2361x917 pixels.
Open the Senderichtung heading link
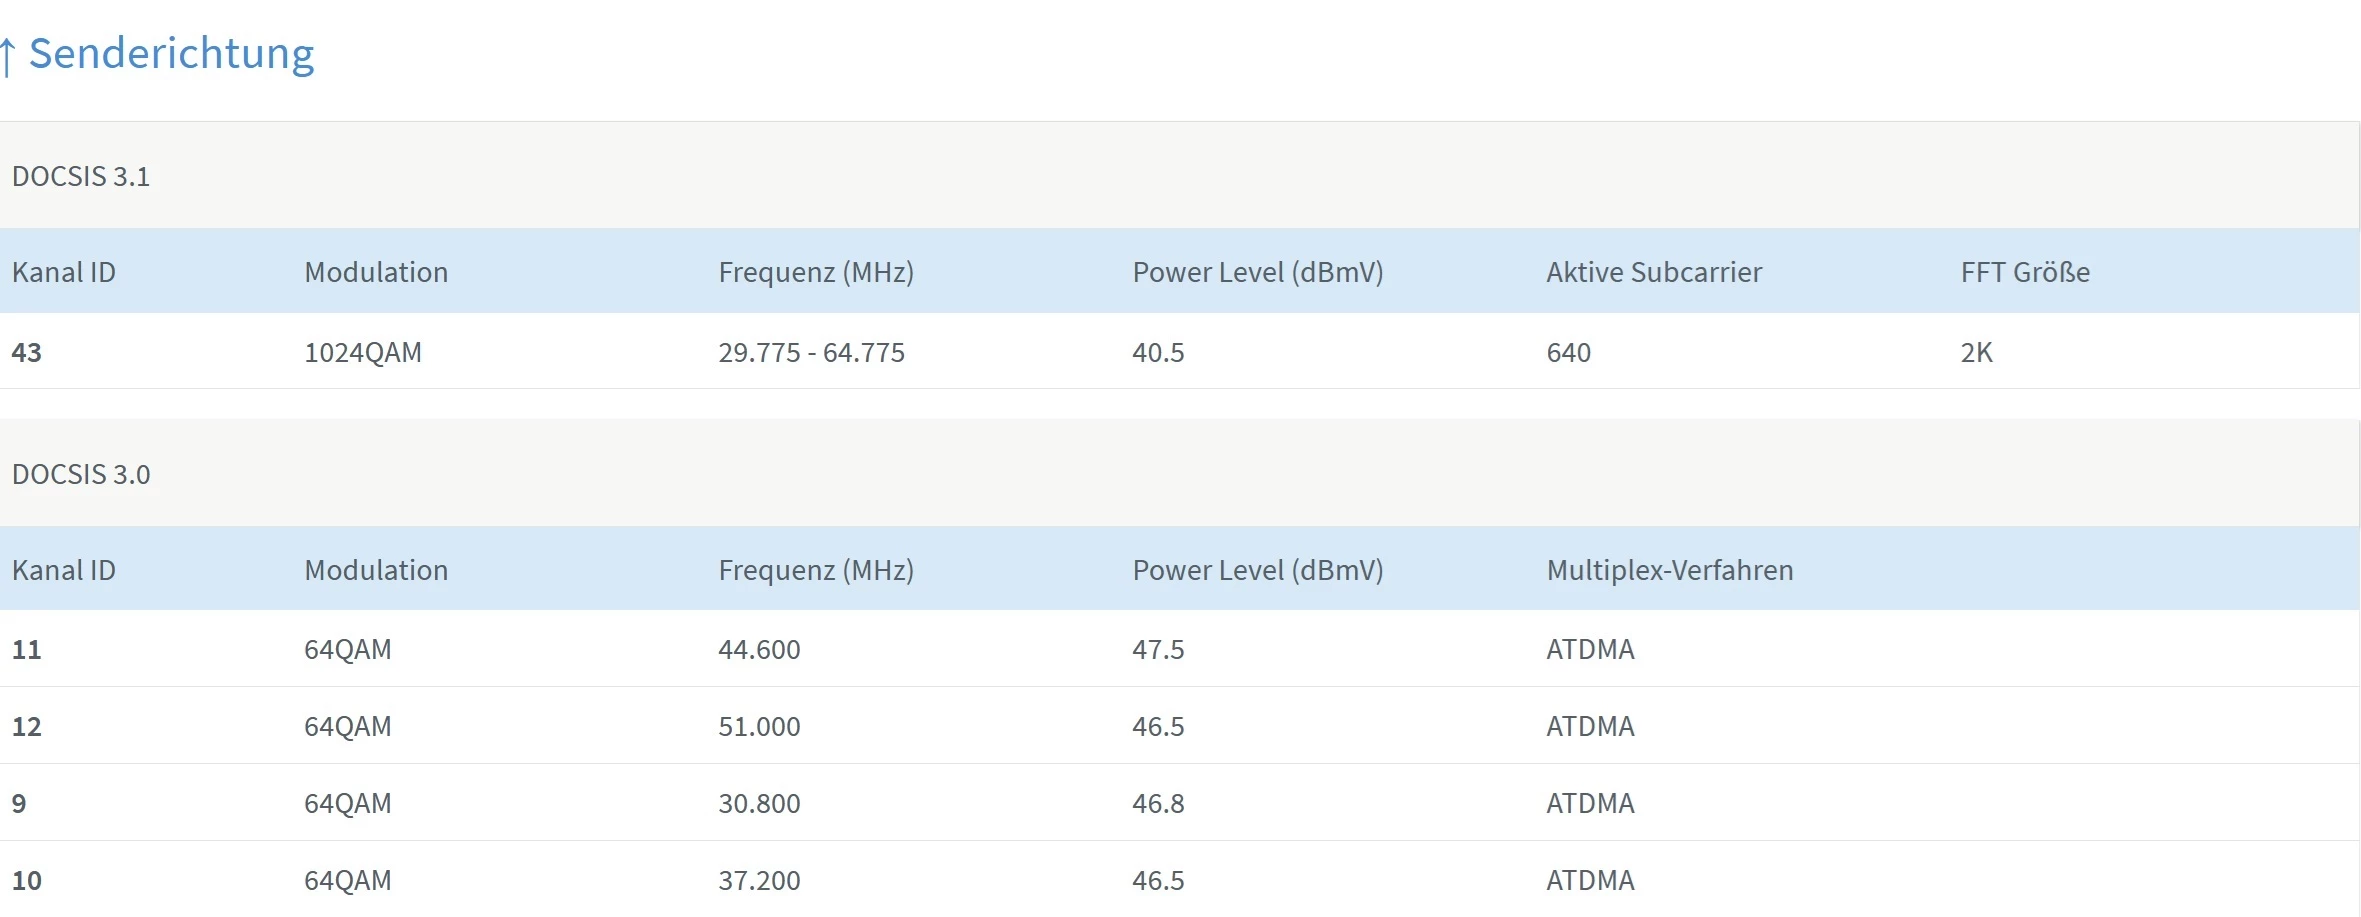171,54
